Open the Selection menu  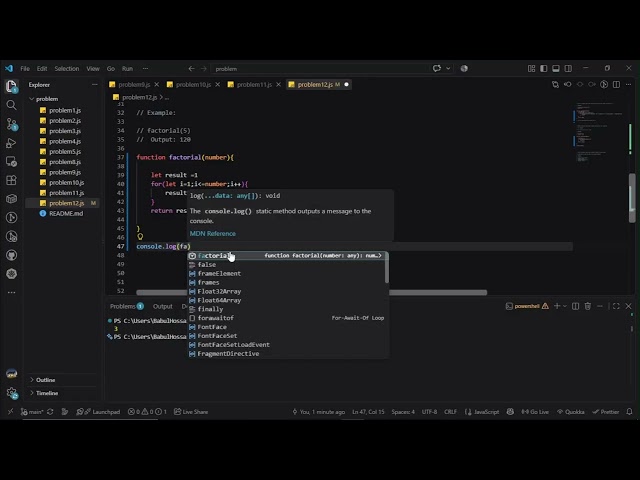(67, 69)
